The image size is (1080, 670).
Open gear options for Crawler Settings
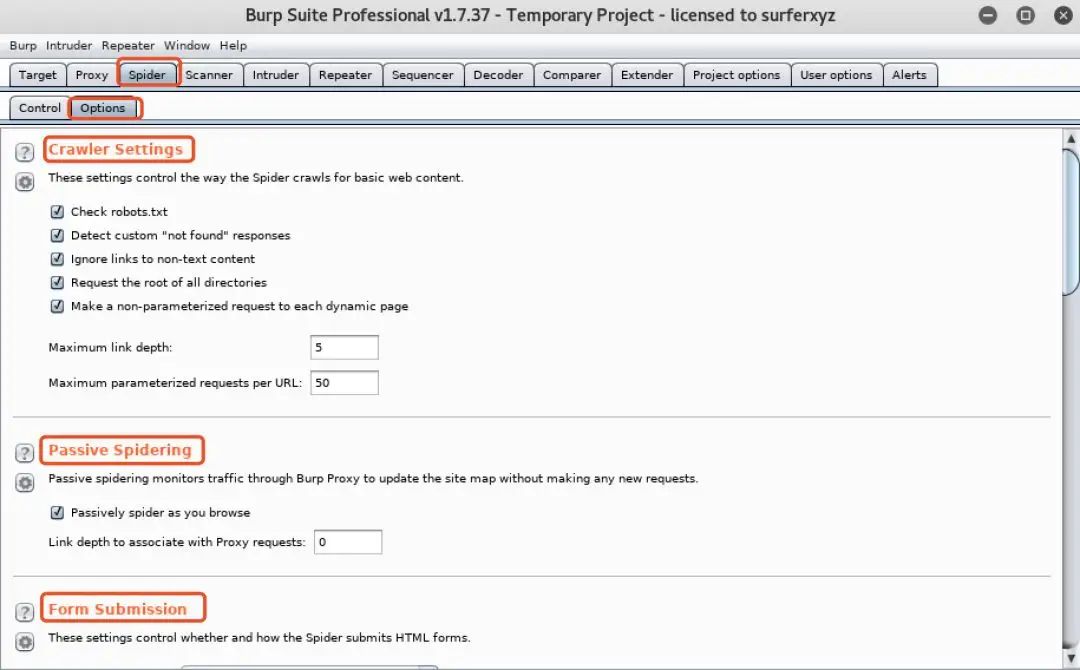click(25, 182)
